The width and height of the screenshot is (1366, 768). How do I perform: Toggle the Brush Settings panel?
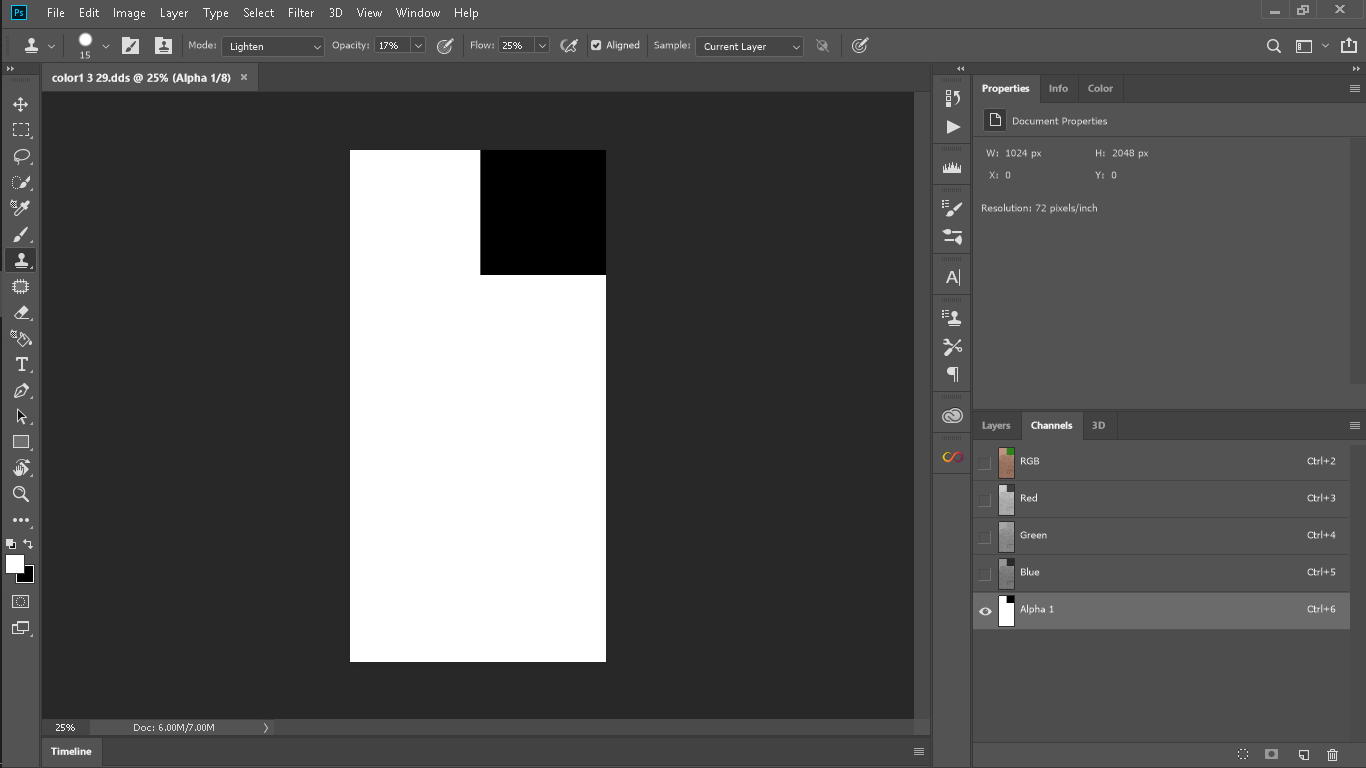tap(131, 46)
